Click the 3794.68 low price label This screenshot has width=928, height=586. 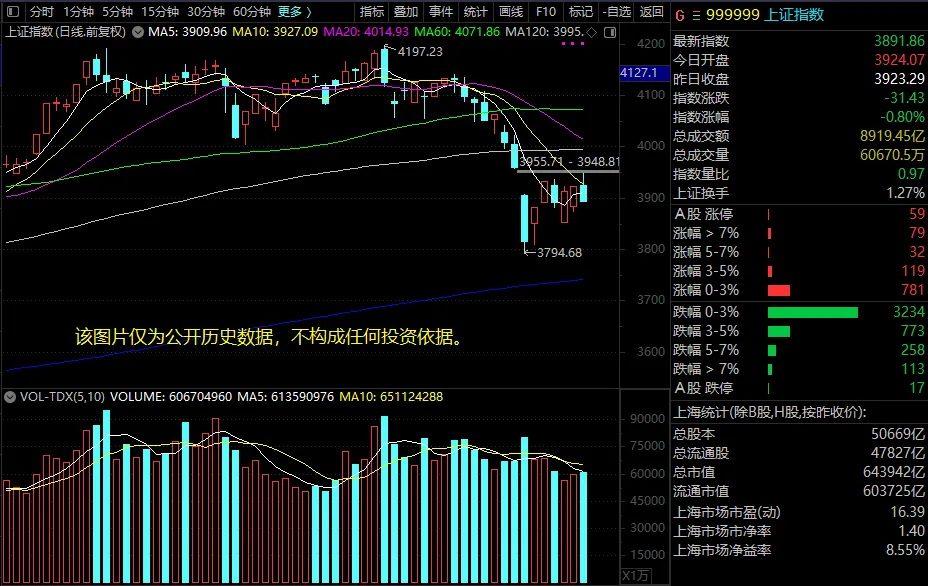pyautogui.click(x=559, y=253)
